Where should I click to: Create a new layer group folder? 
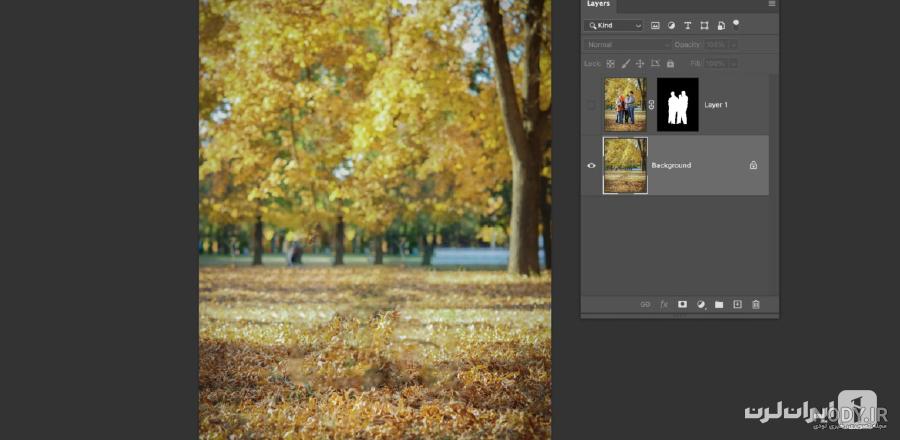719,305
